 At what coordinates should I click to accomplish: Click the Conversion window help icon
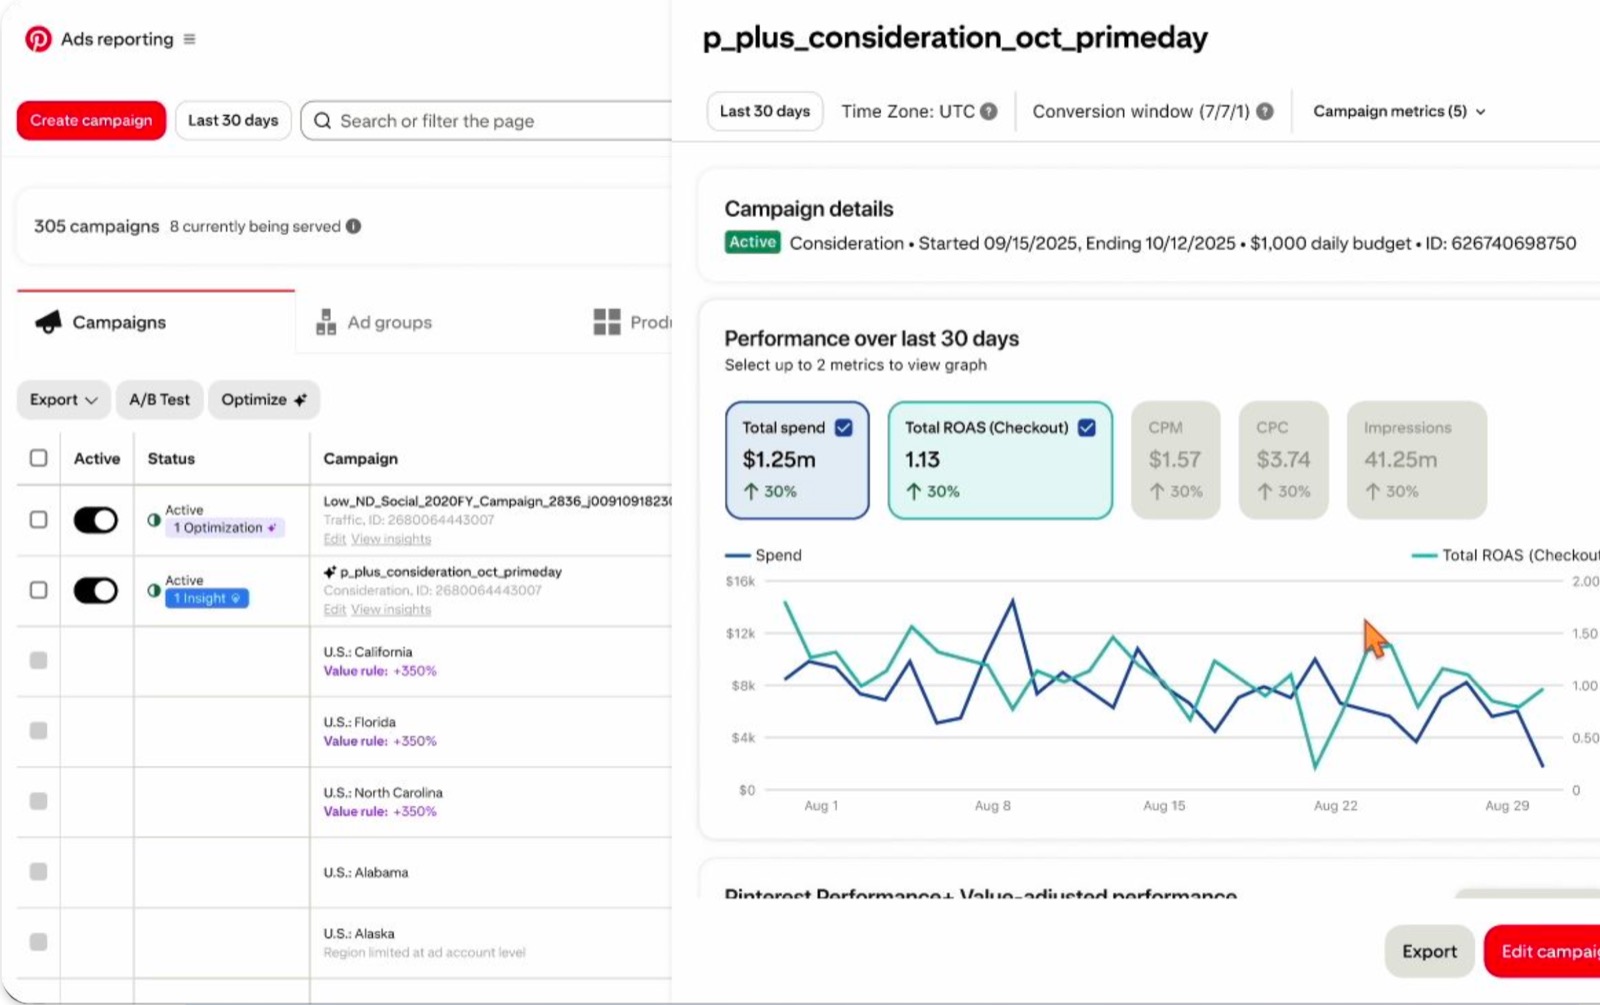click(x=1265, y=111)
